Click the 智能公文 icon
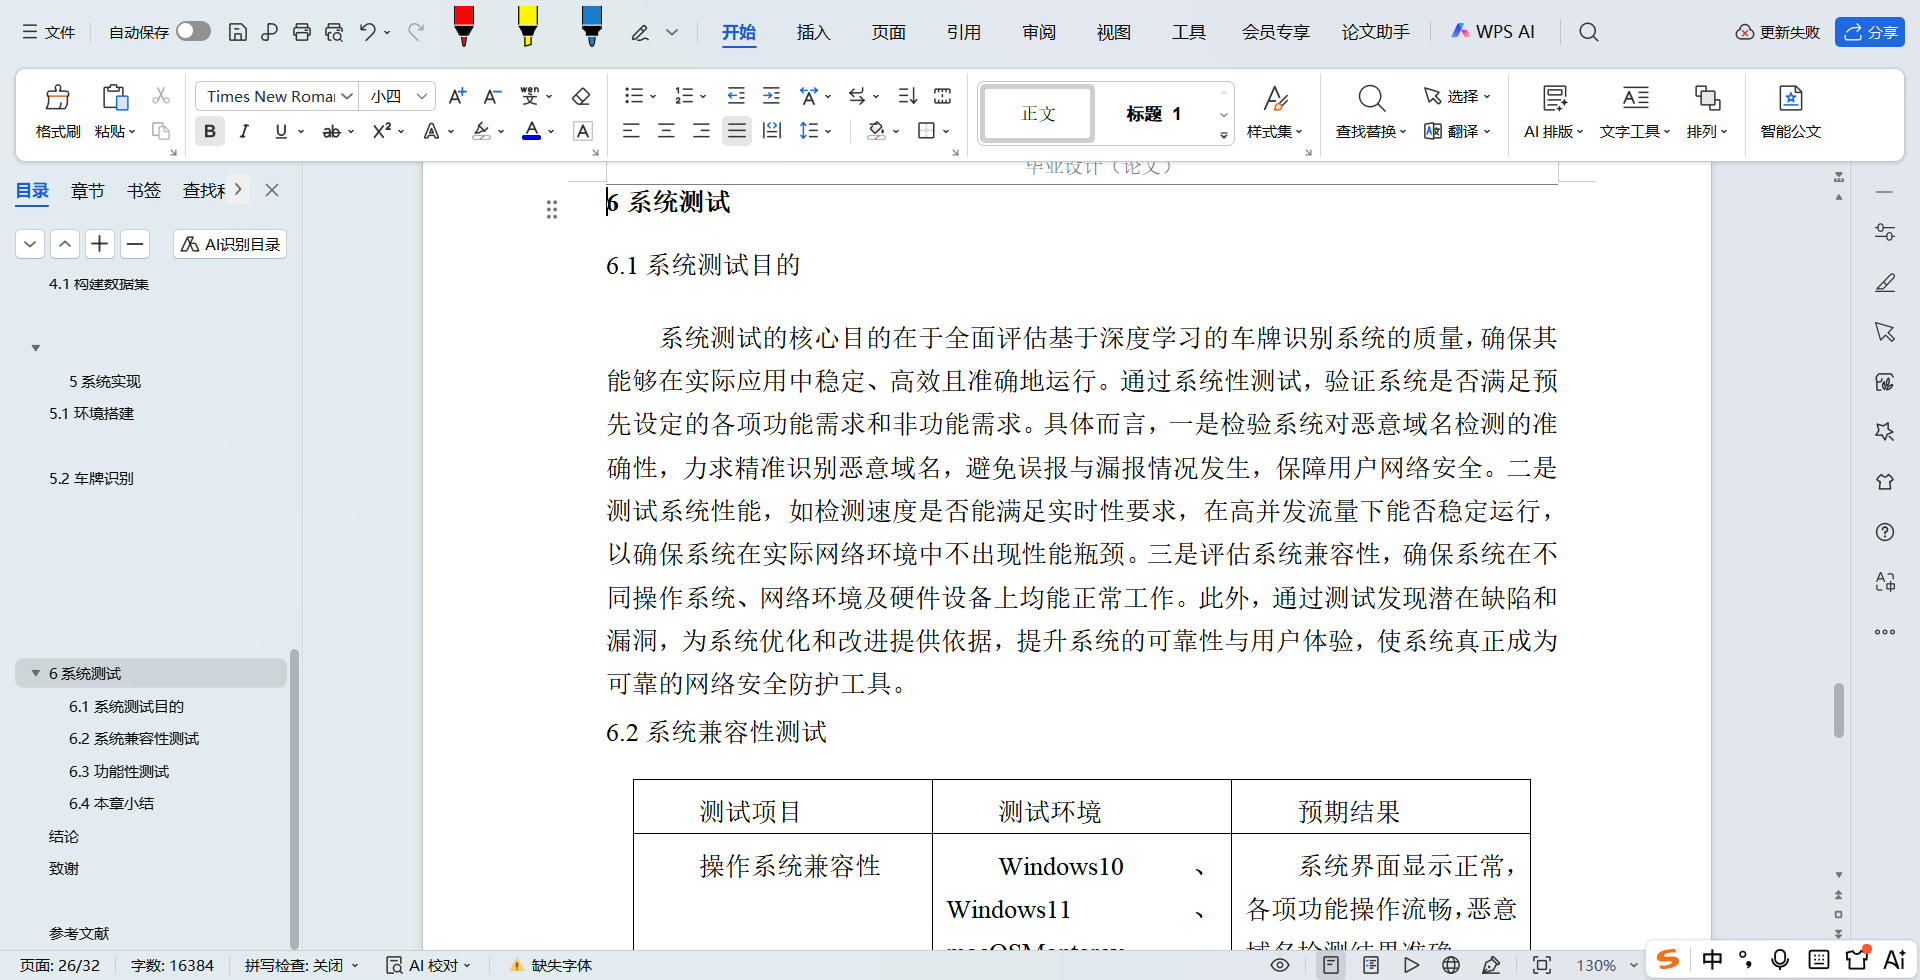The width and height of the screenshot is (1920, 980). tap(1790, 98)
